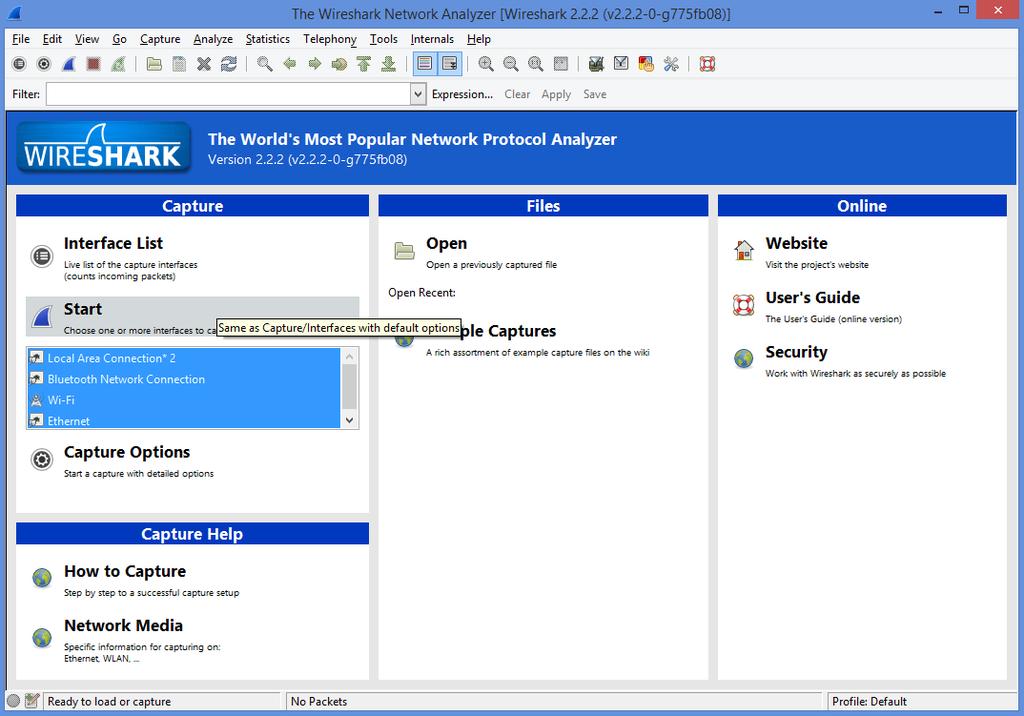Visit the Wireshark project Website
Viewport: 1024px width, 716px height.
click(797, 244)
